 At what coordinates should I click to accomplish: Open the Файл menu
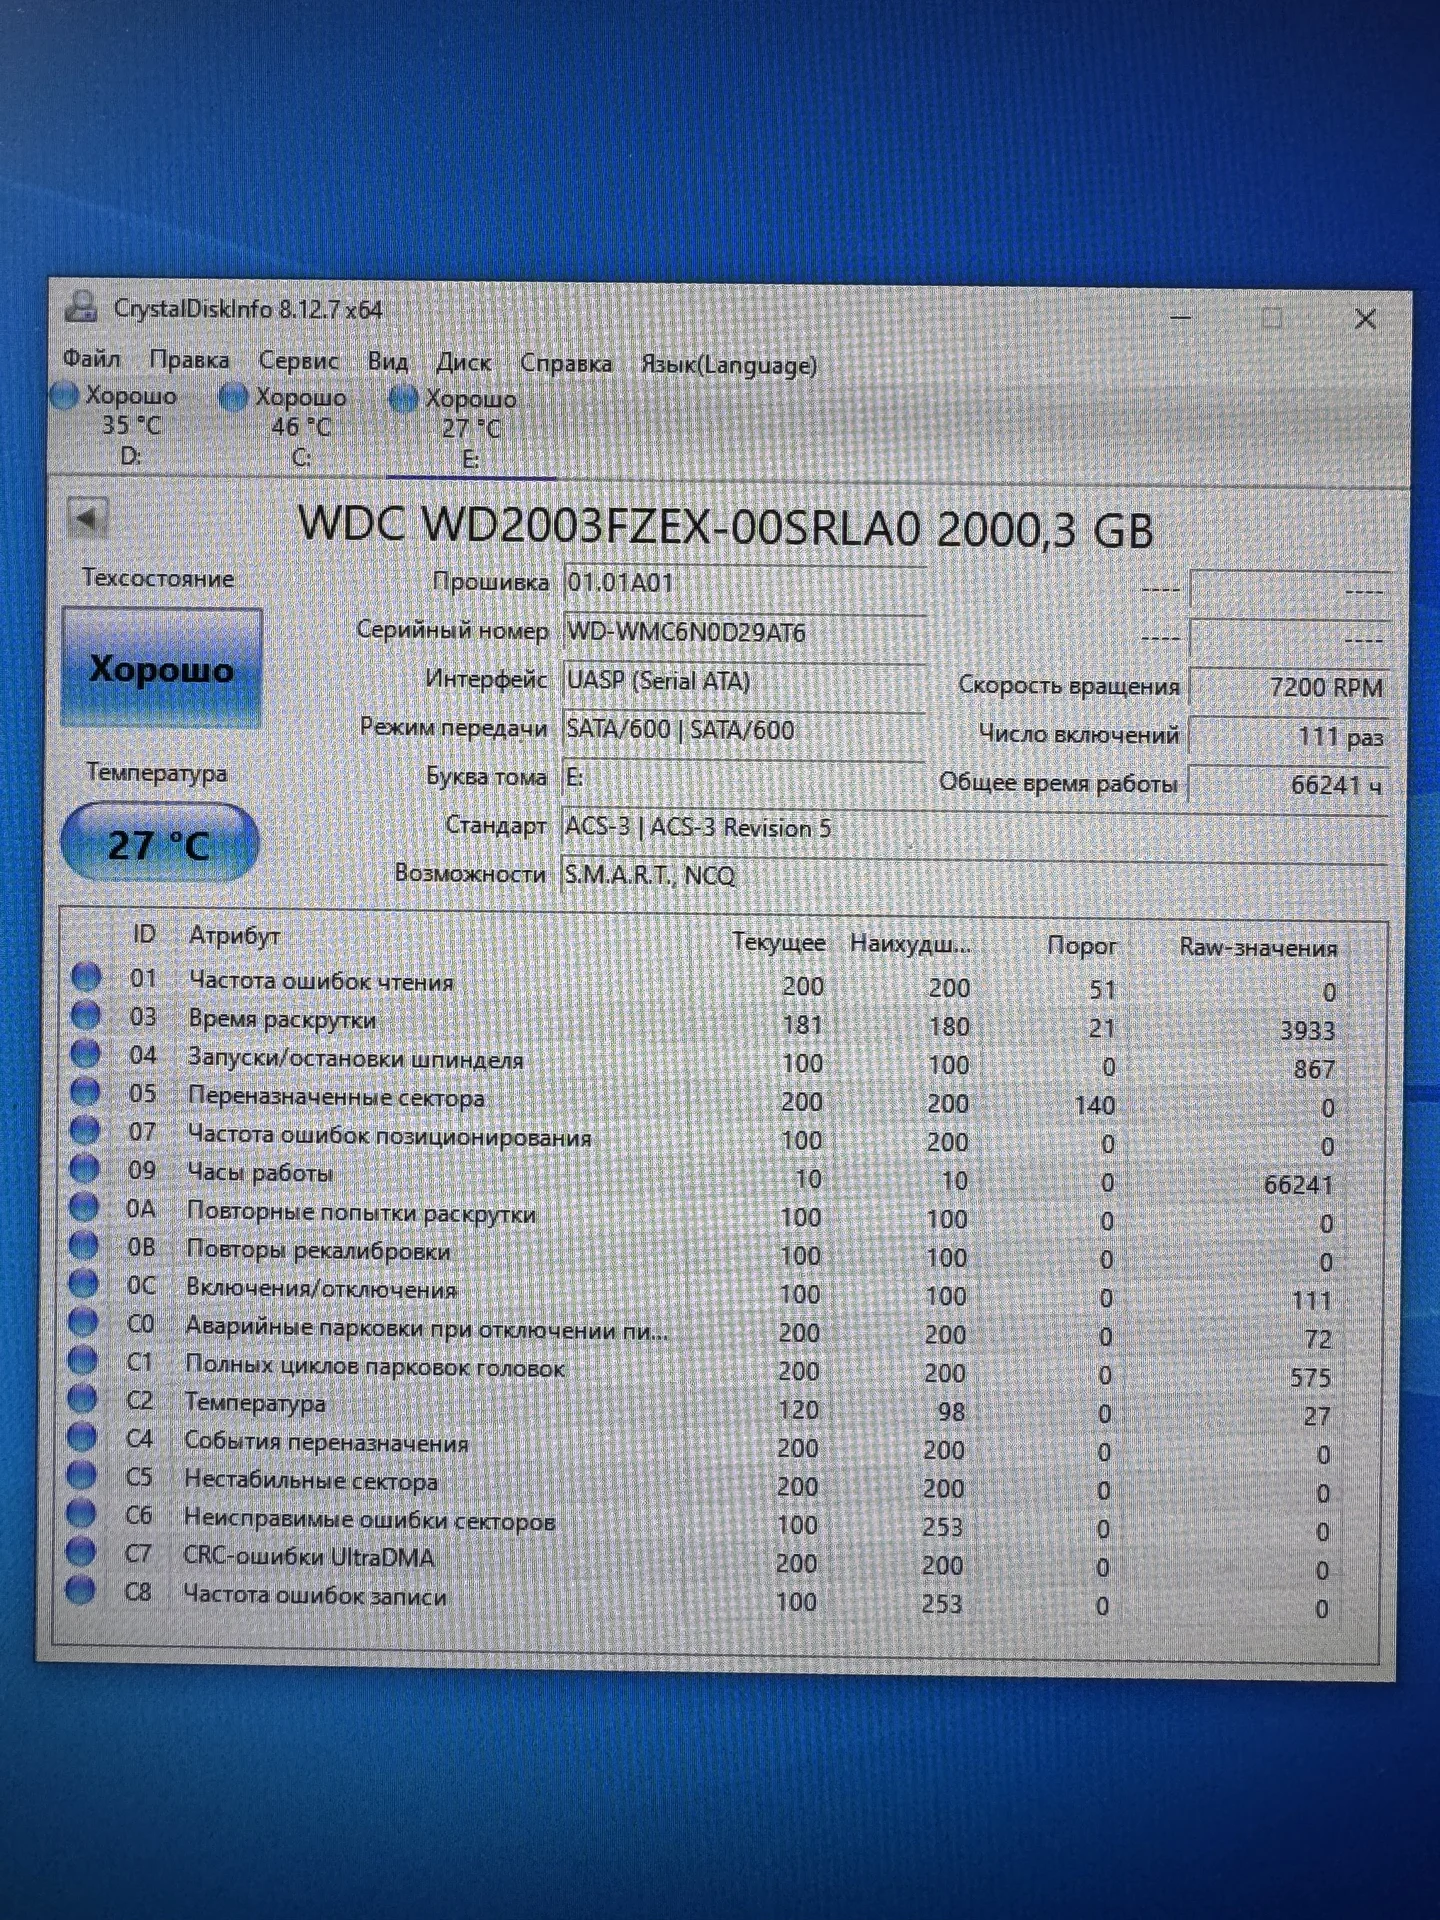click(91, 358)
